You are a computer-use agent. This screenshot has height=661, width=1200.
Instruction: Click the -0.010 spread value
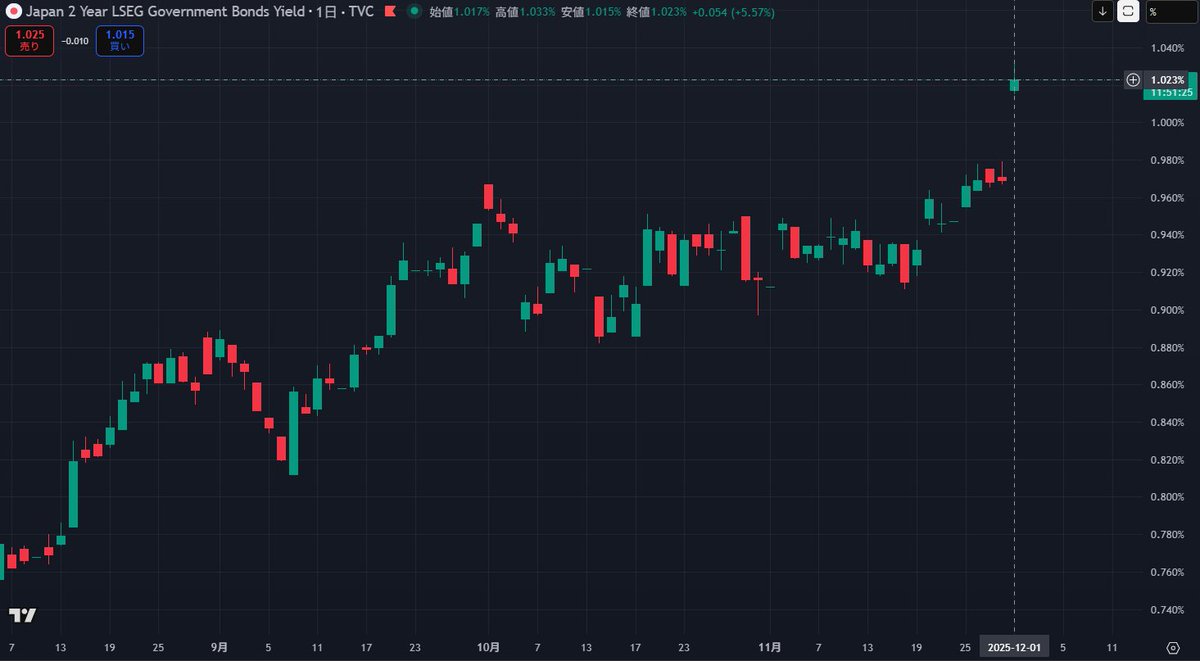pyautogui.click(x=75, y=41)
